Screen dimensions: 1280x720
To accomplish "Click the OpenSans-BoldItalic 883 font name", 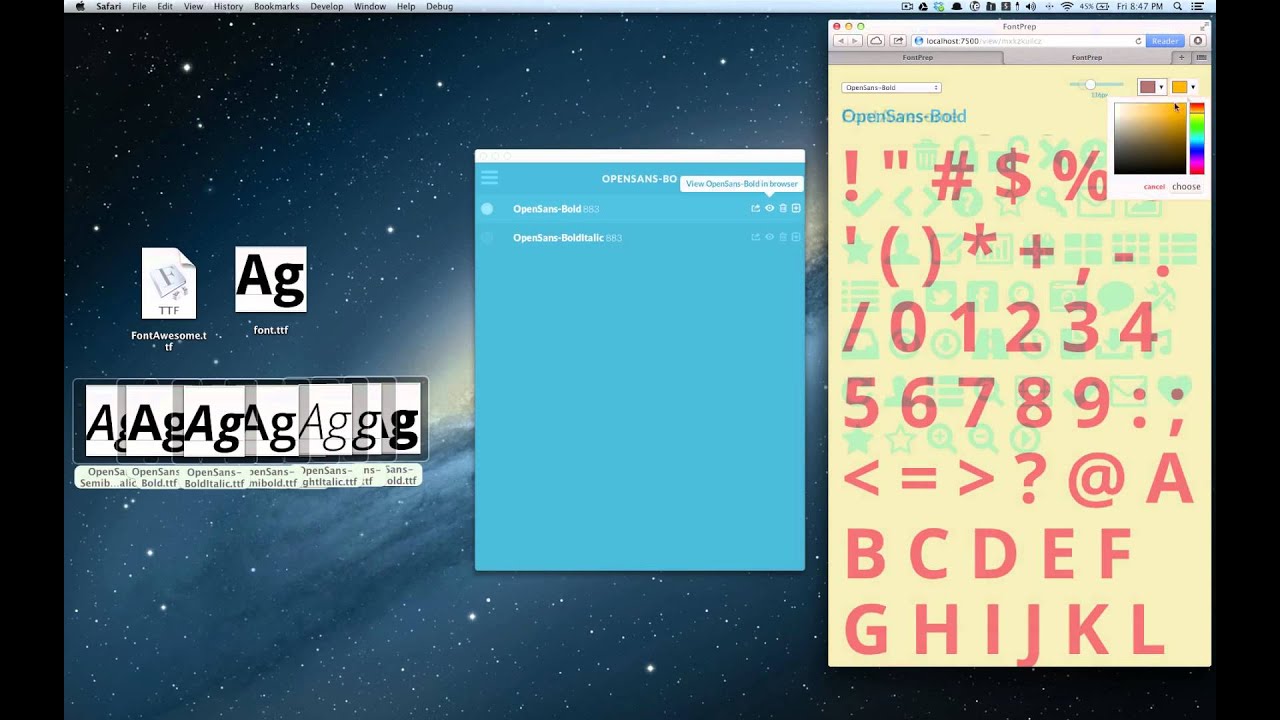I will [567, 238].
